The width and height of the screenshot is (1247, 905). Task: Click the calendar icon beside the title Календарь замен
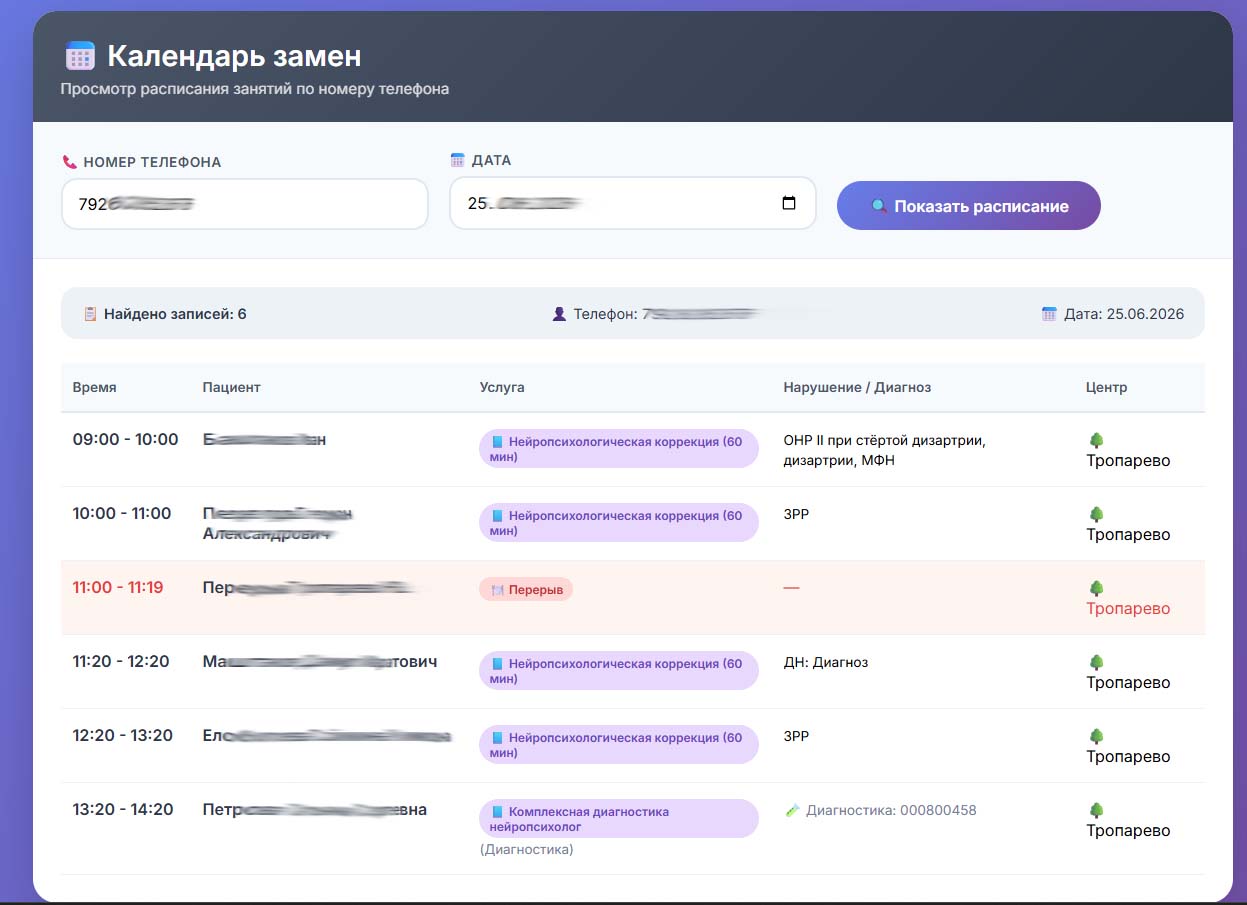coord(80,56)
